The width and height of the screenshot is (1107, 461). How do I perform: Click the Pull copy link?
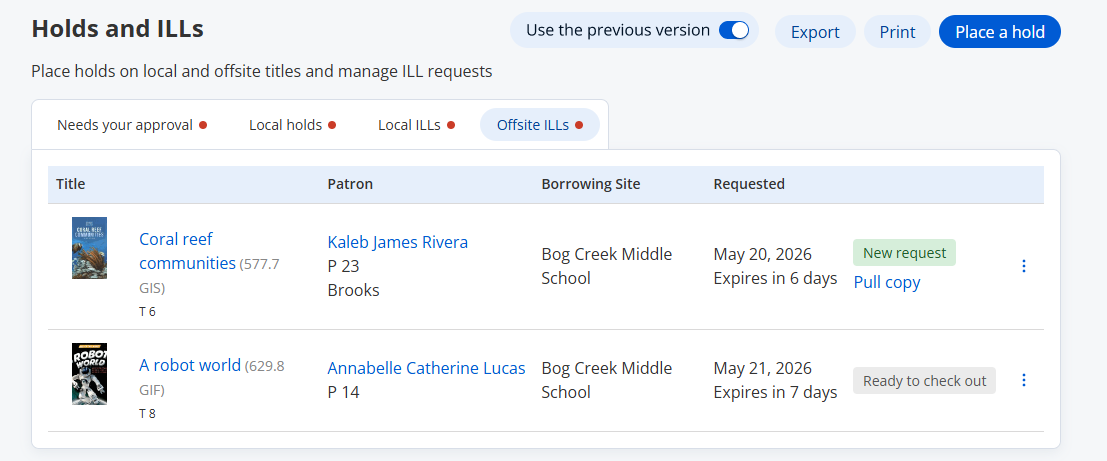click(887, 282)
